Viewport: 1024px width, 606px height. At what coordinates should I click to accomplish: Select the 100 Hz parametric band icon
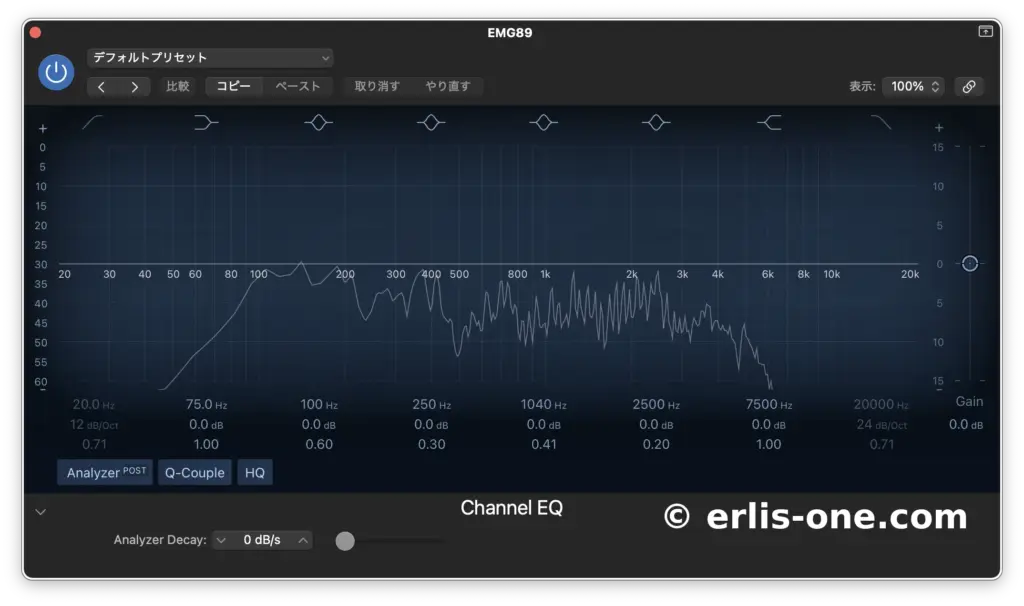coord(318,122)
